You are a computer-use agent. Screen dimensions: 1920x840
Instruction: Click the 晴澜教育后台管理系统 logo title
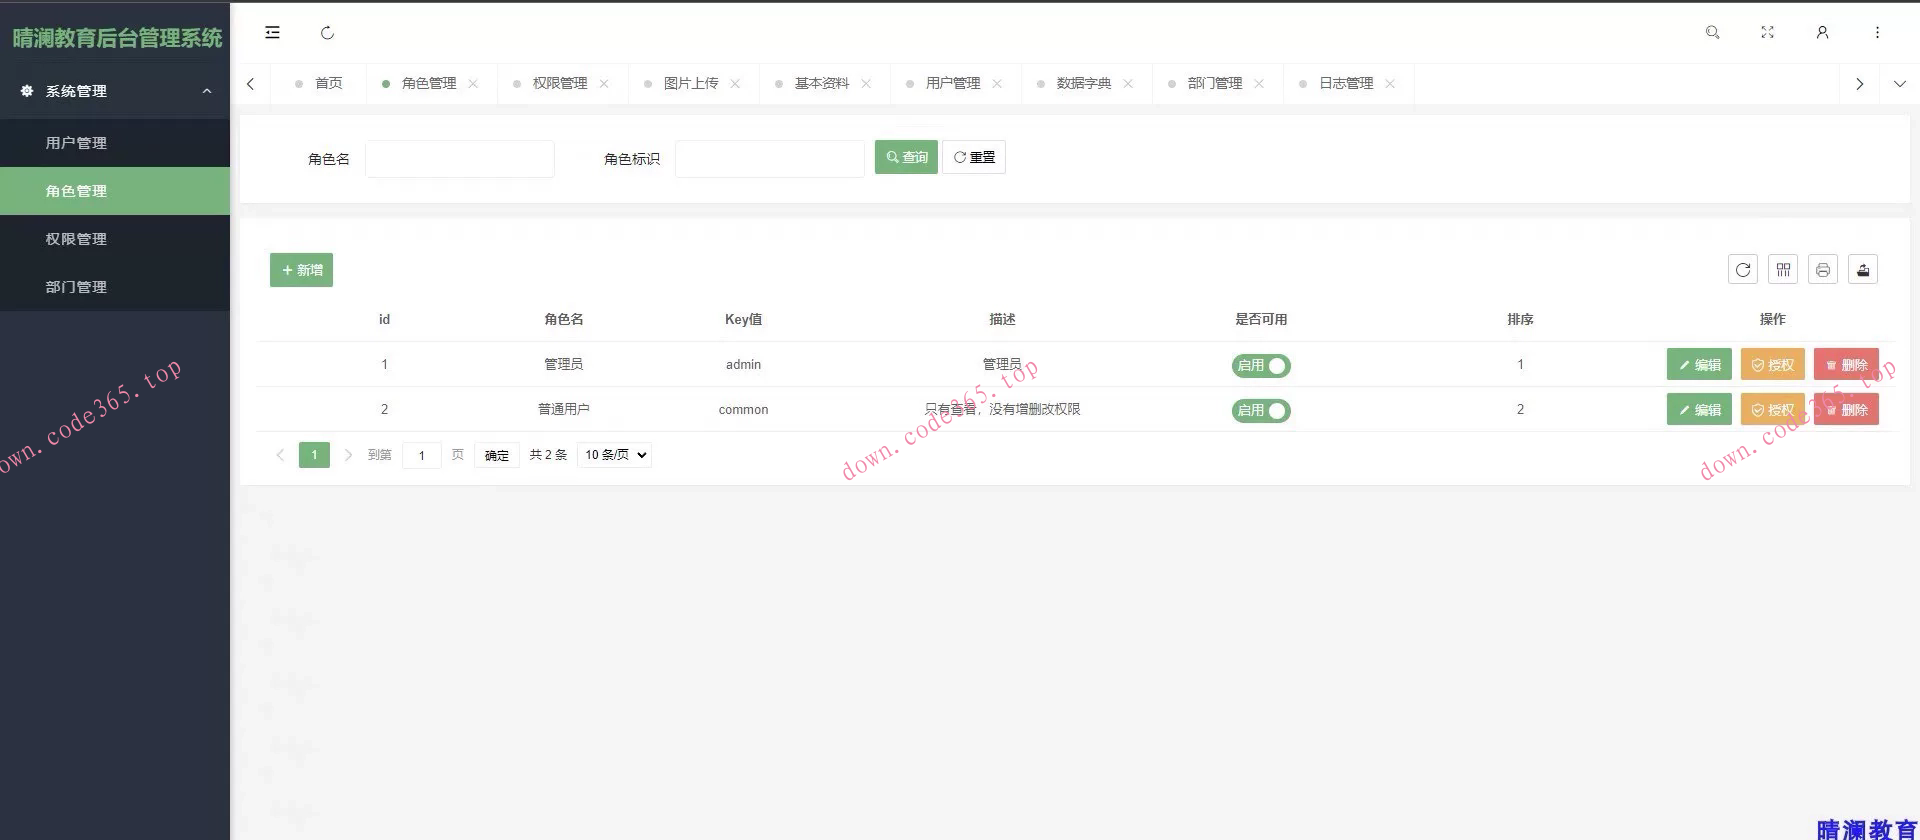pyautogui.click(x=117, y=38)
